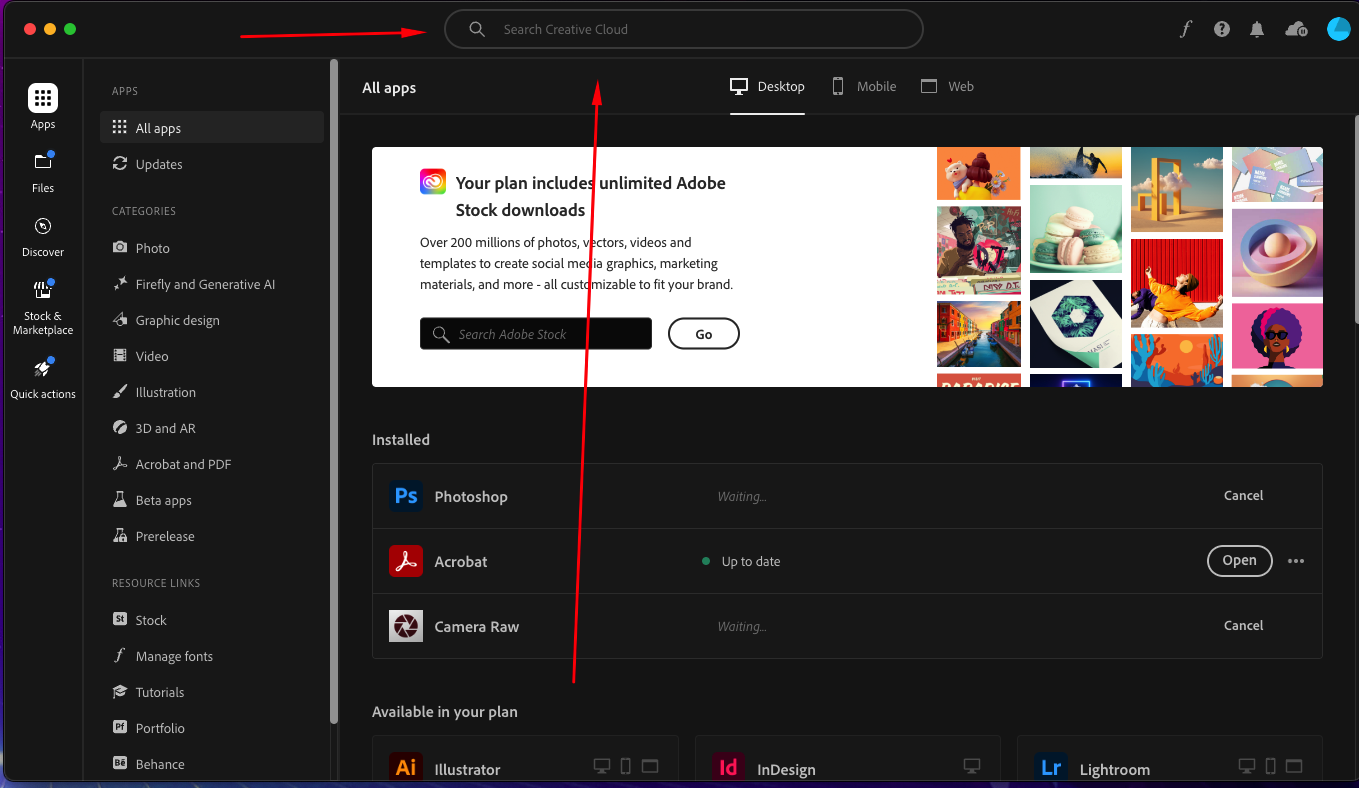Switch to the Web tab
This screenshot has height=788, width=1359.
click(x=947, y=87)
